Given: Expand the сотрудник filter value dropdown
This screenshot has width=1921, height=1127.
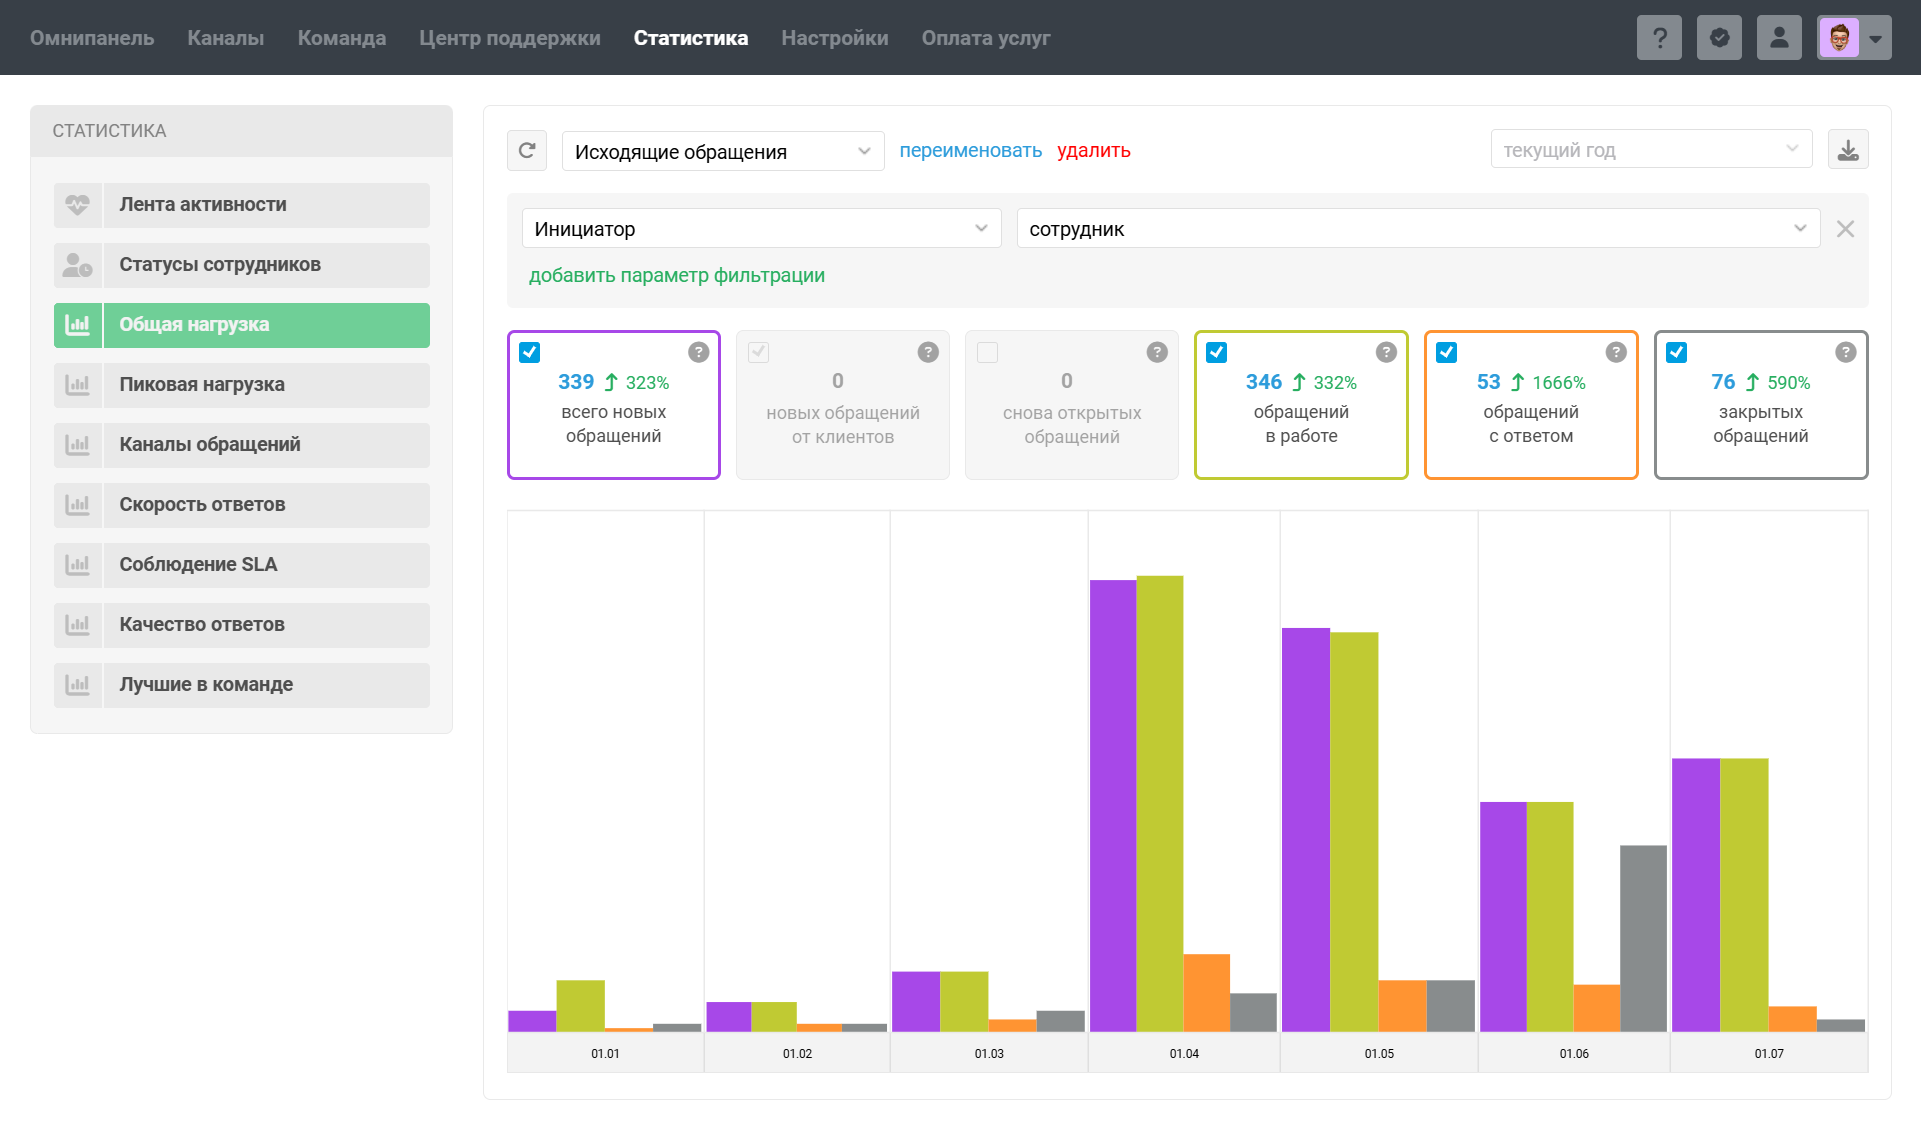Looking at the screenshot, I should 1417,229.
